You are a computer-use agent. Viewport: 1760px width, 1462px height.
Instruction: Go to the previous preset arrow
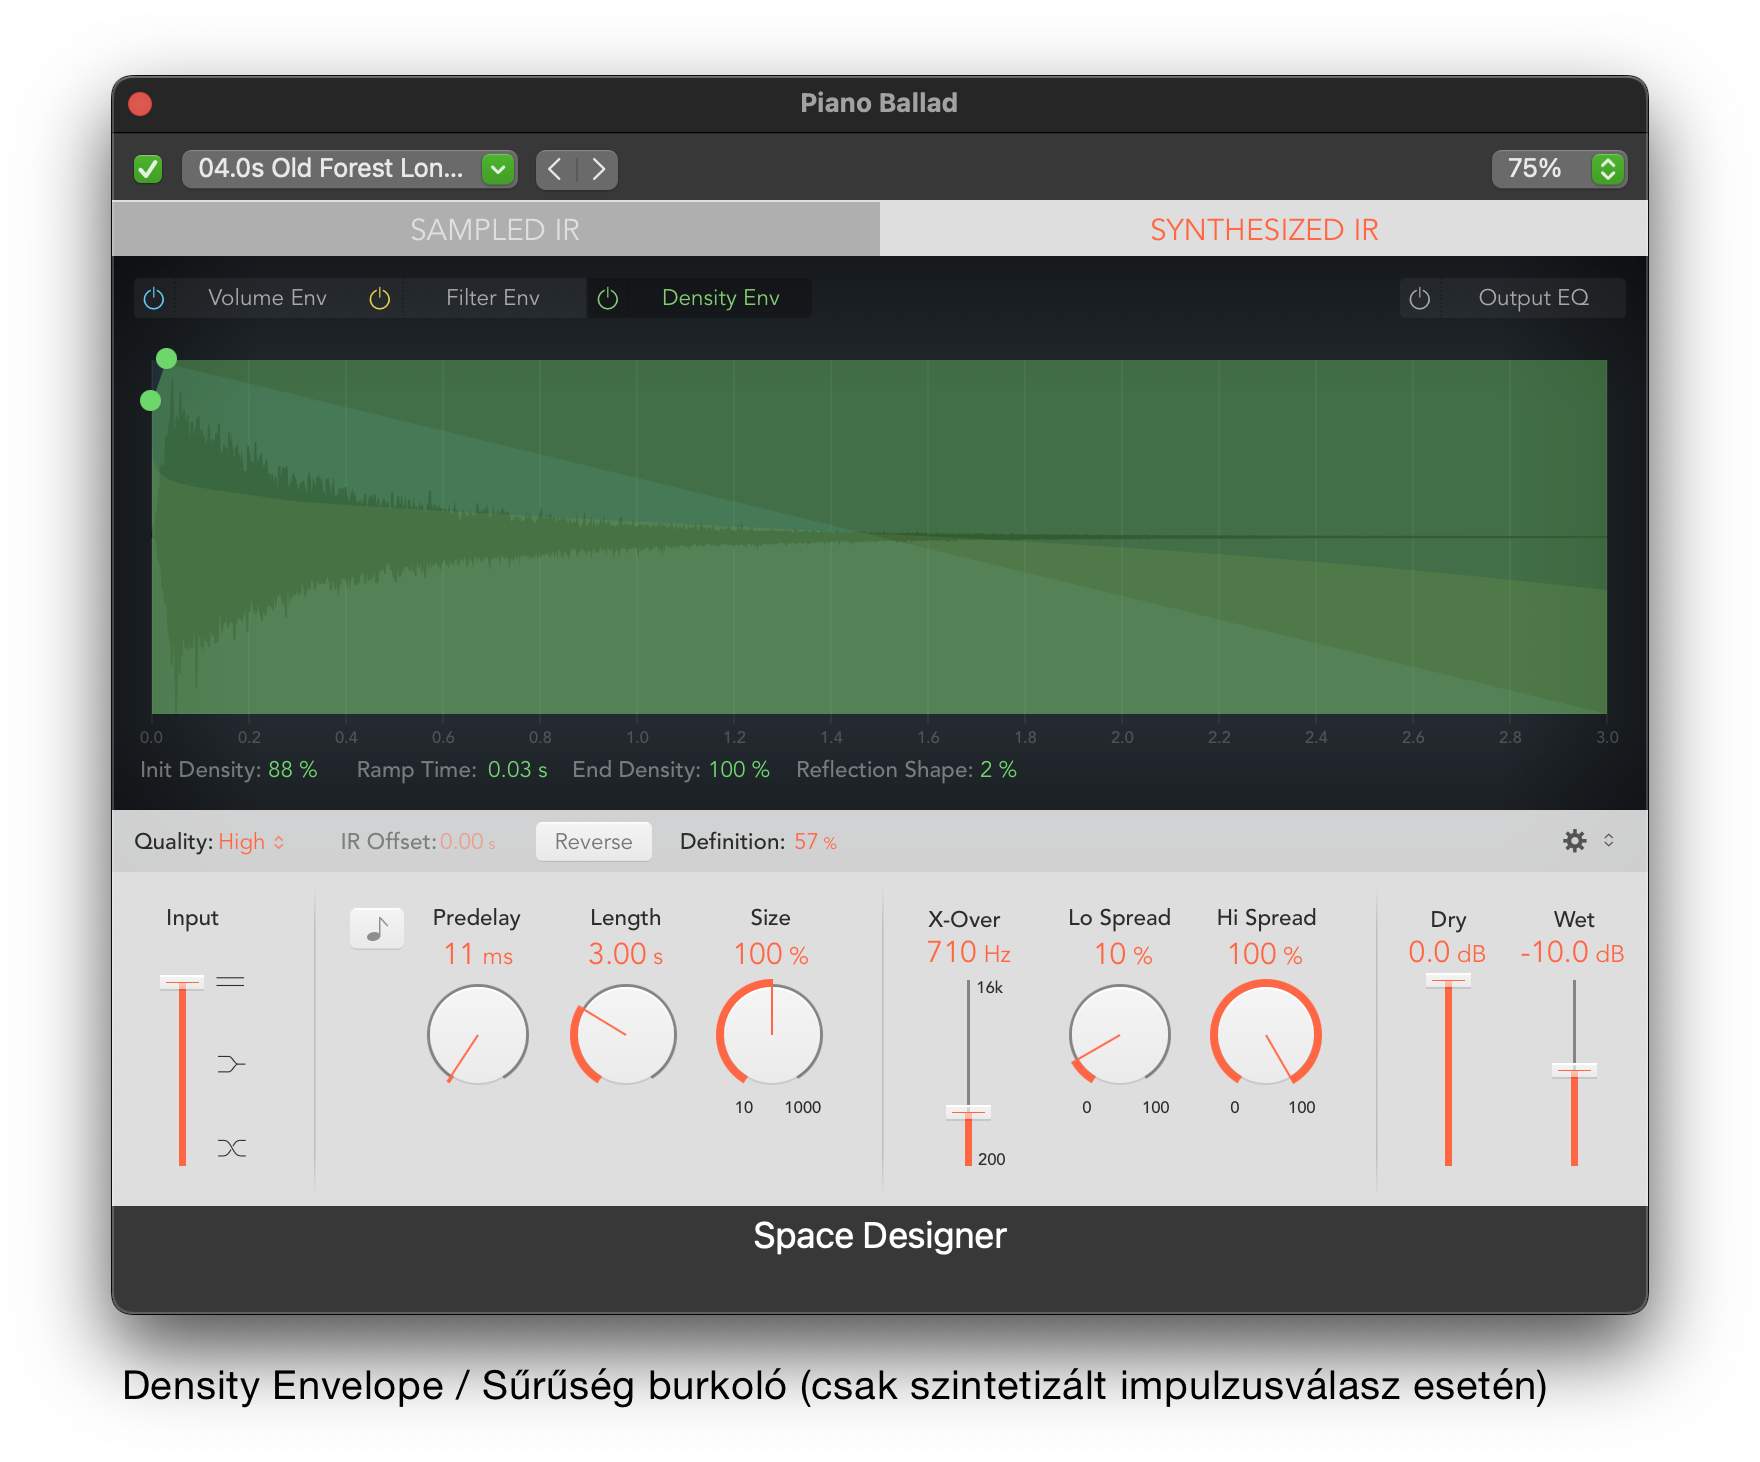coord(556,169)
